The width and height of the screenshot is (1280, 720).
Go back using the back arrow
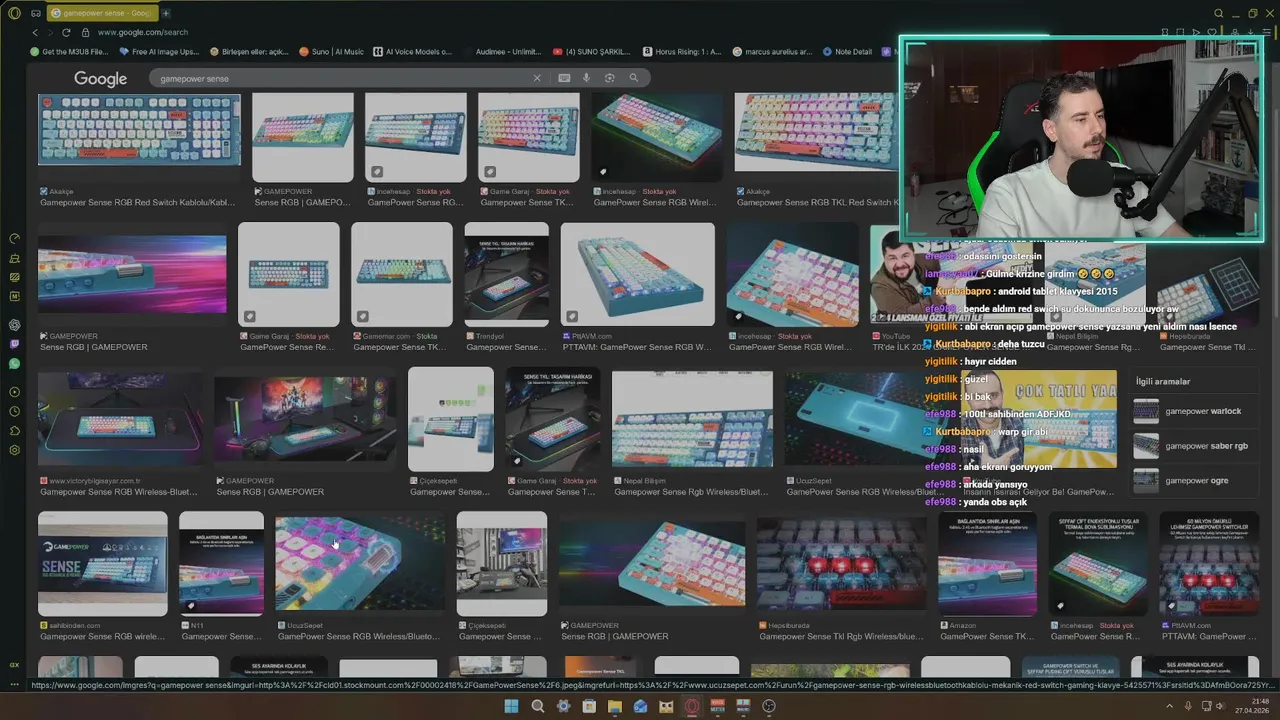(35, 32)
